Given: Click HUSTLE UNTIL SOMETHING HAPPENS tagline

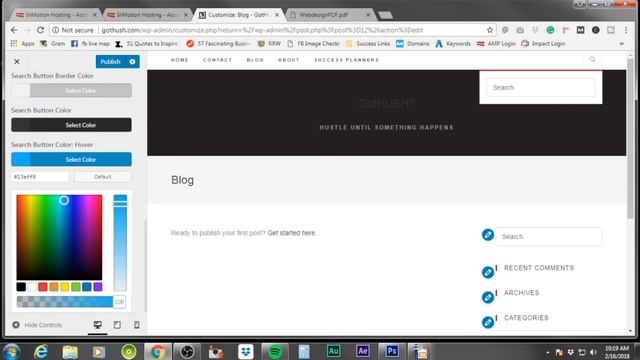Looking at the screenshot, I should coord(386,127).
